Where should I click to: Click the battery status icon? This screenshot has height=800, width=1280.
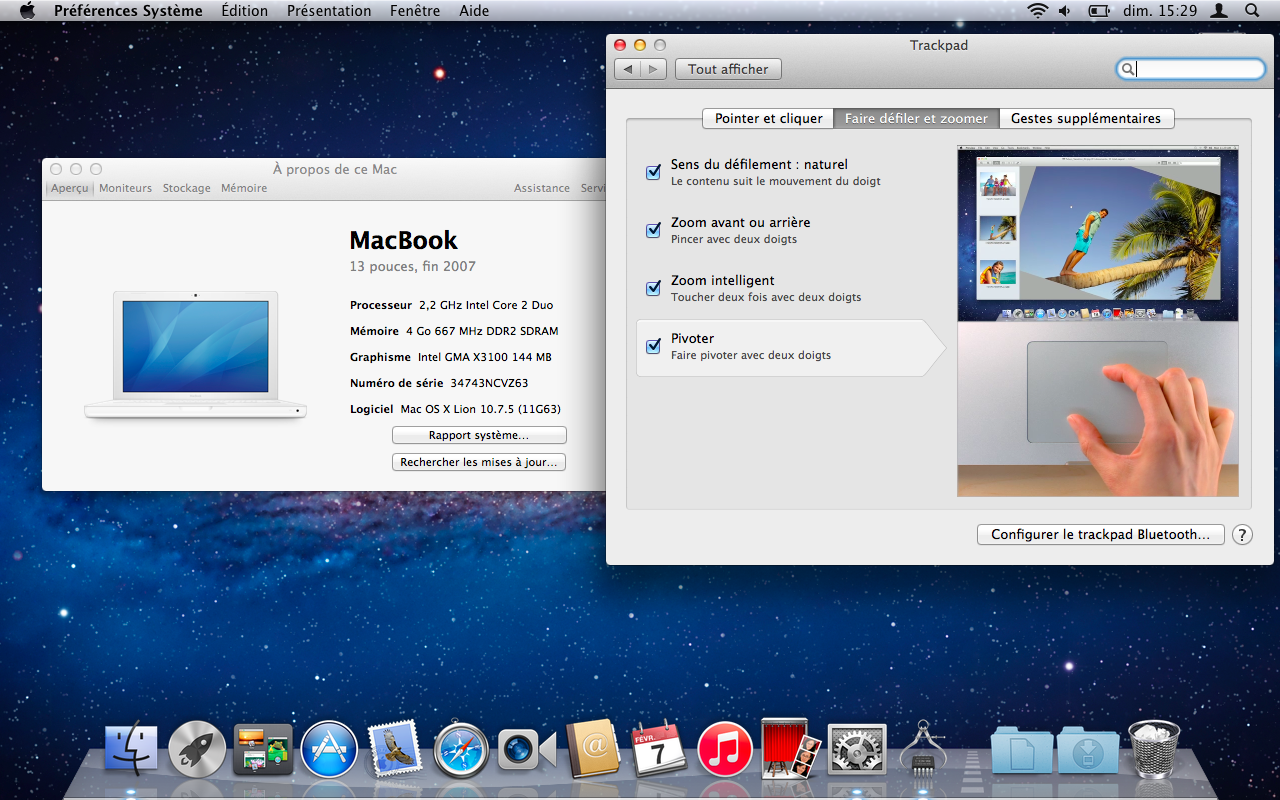[x=1099, y=11]
